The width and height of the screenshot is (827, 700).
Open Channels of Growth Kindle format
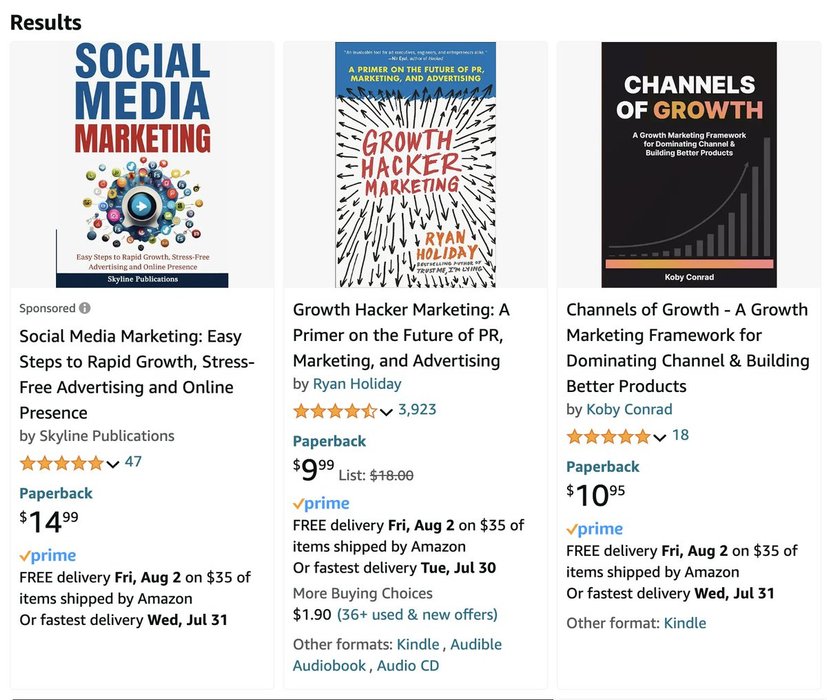[x=685, y=623]
